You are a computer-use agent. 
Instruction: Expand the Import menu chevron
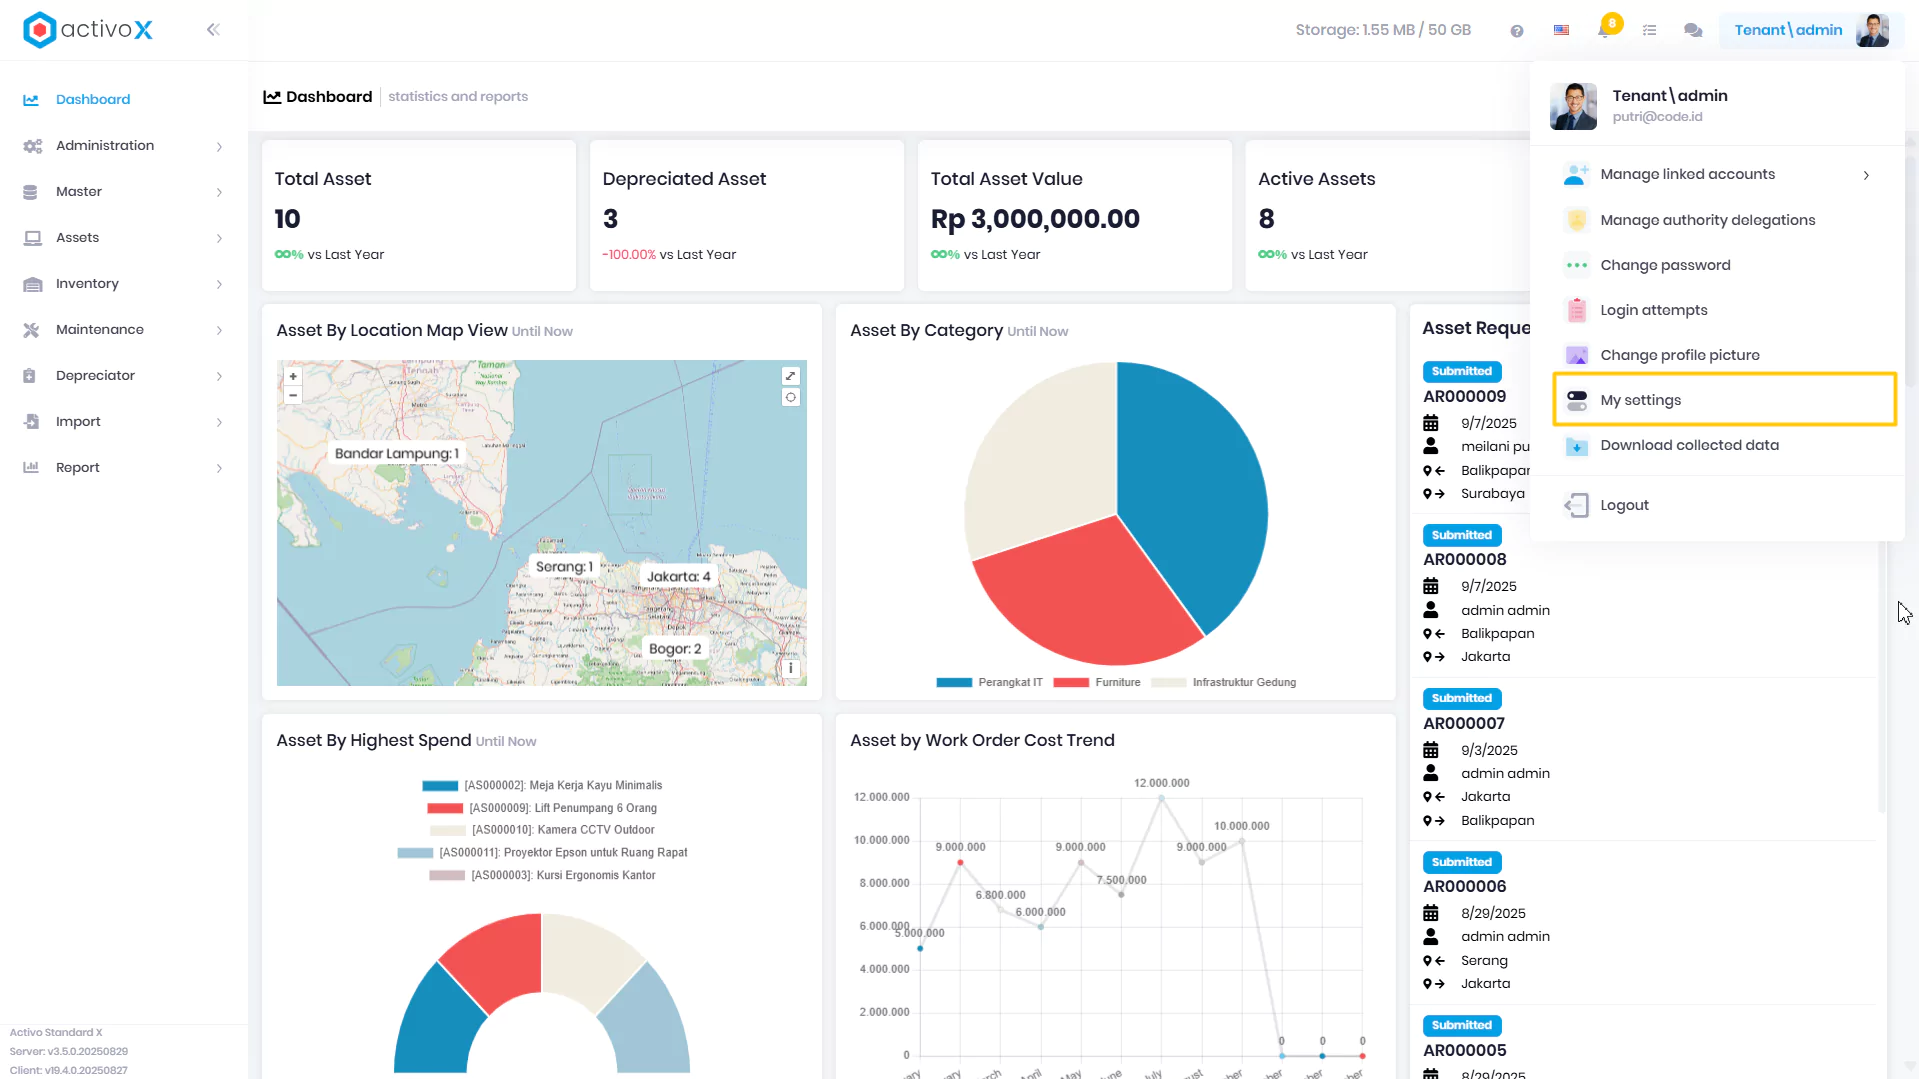[219, 423]
